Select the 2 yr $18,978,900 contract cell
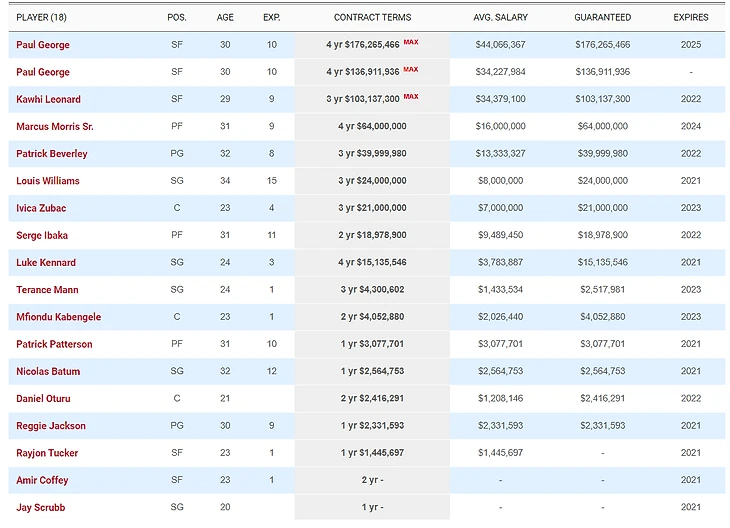 [372, 235]
